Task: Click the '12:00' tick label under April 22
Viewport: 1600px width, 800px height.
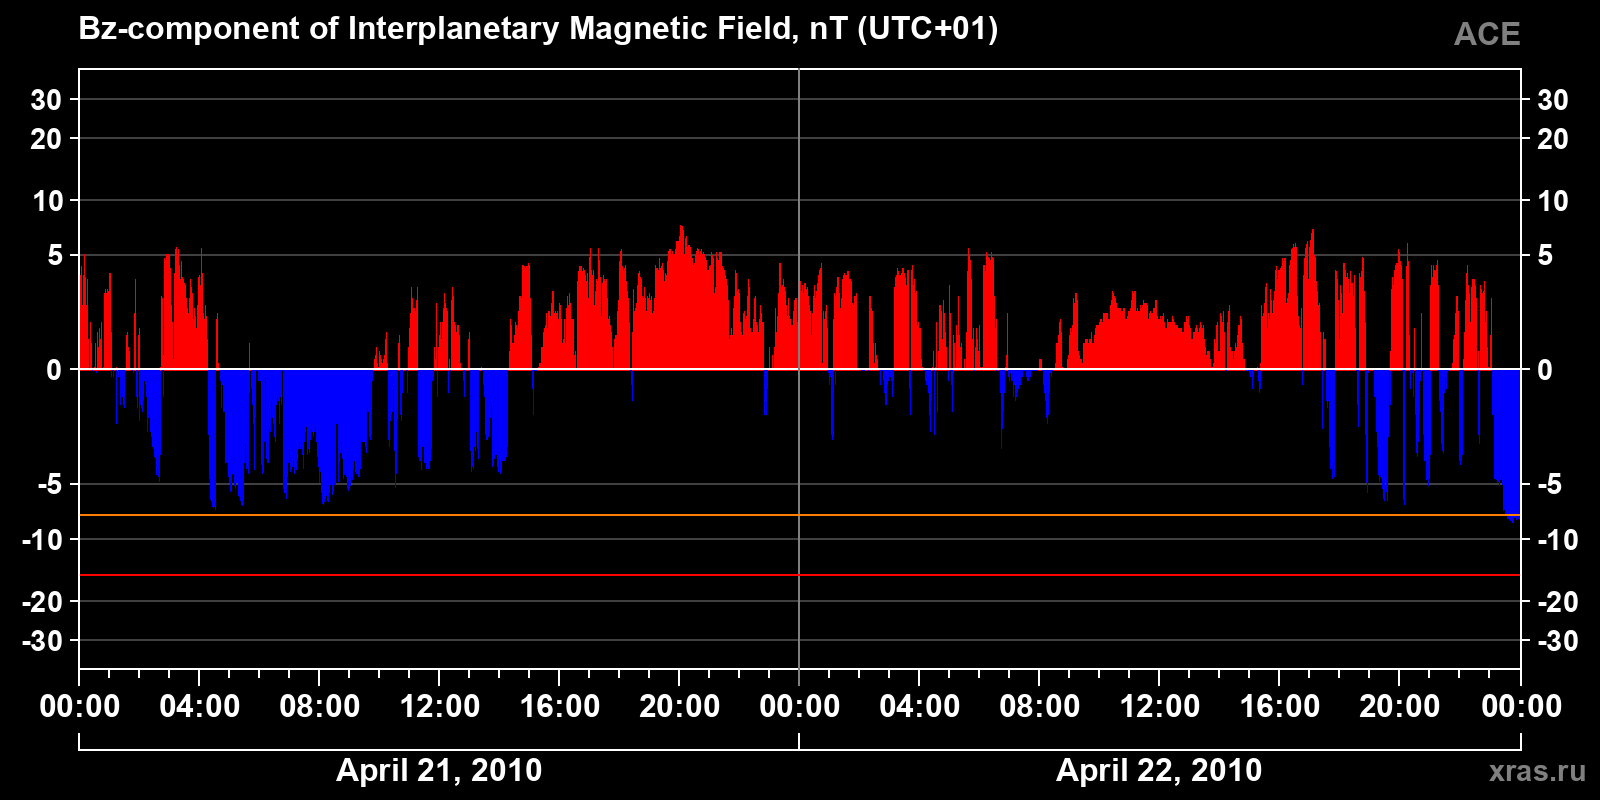Action: coord(1159,707)
